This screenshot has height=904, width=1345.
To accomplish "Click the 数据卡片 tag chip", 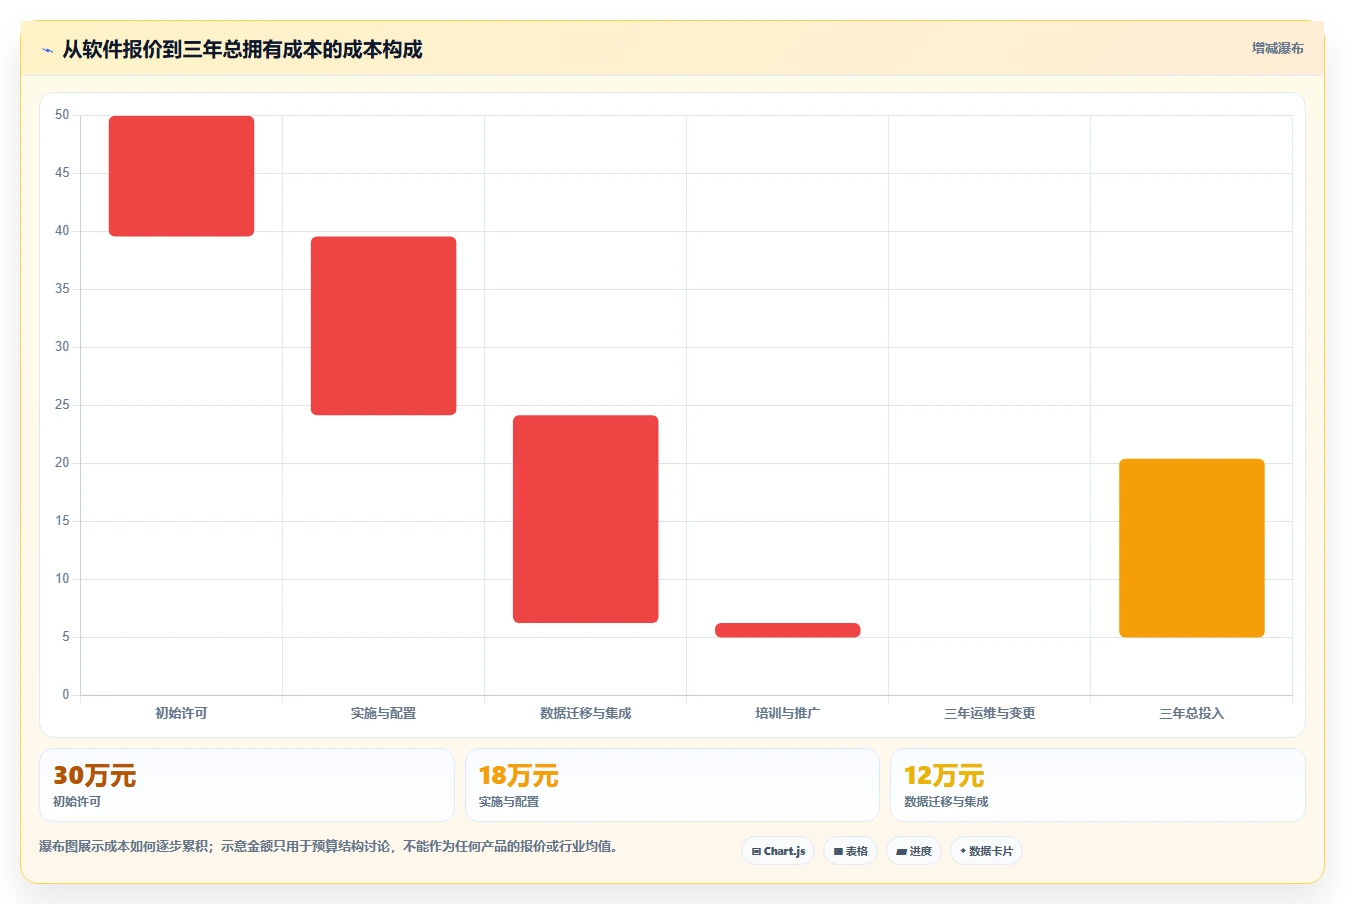I will (x=986, y=851).
